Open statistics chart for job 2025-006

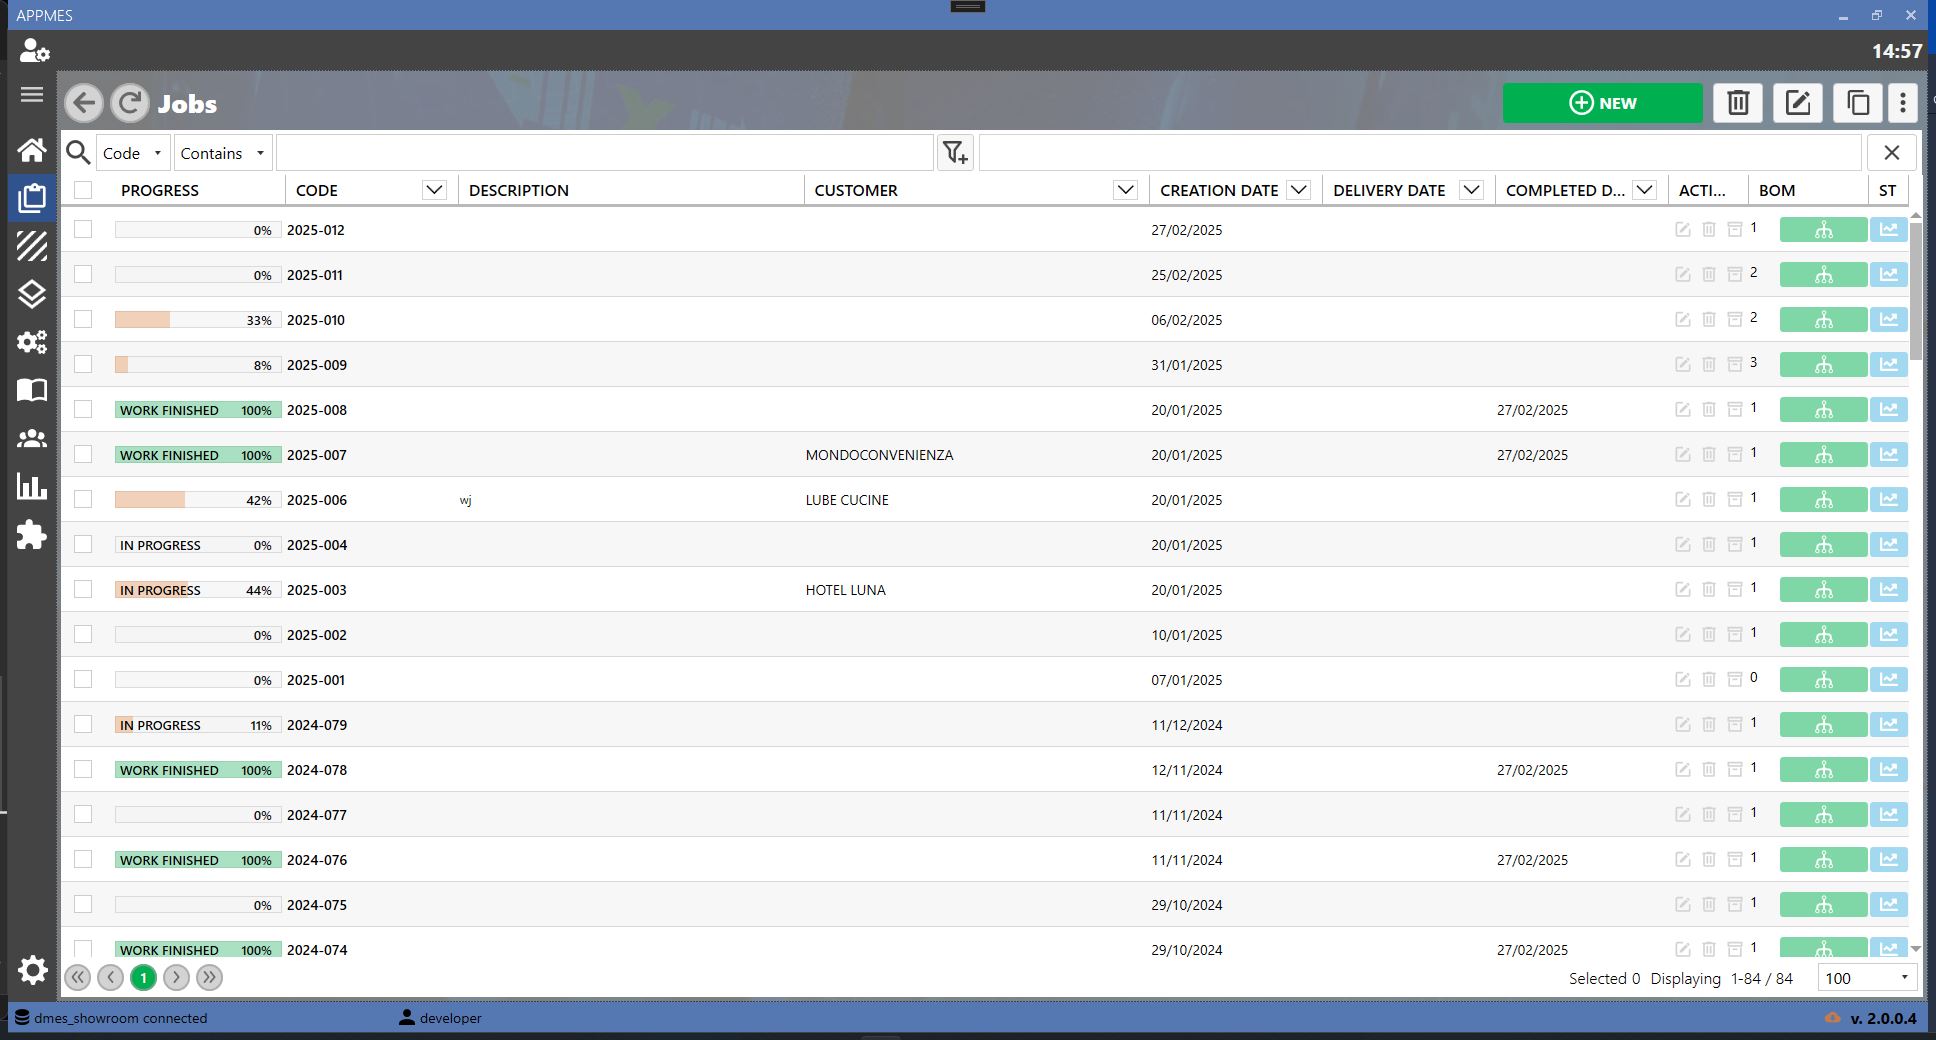click(1888, 500)
